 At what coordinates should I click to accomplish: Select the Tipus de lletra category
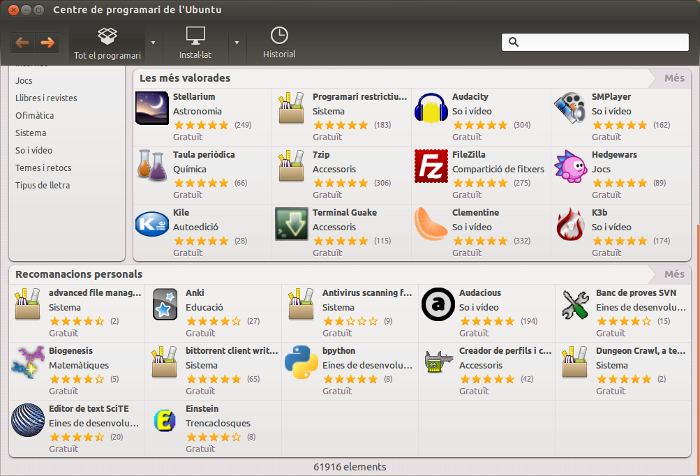point(42,185)
